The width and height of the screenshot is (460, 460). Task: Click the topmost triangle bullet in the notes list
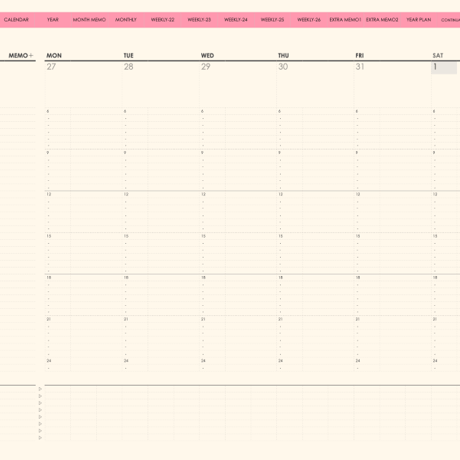coord(40,389)
